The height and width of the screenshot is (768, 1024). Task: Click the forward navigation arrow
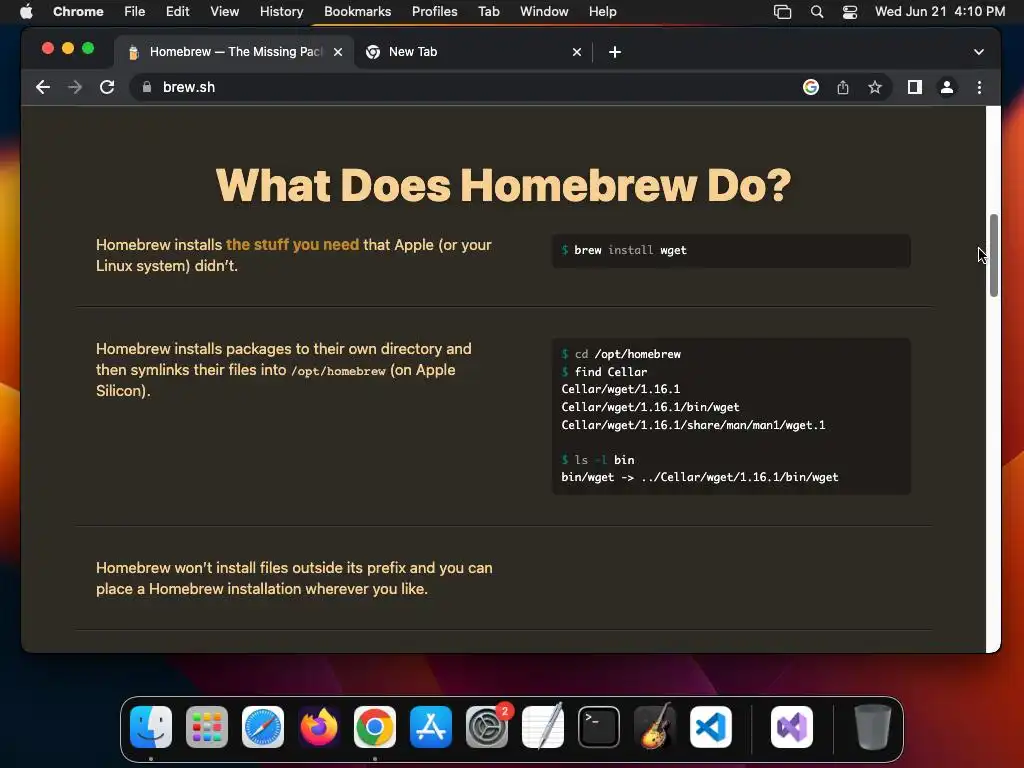(75, 87)
